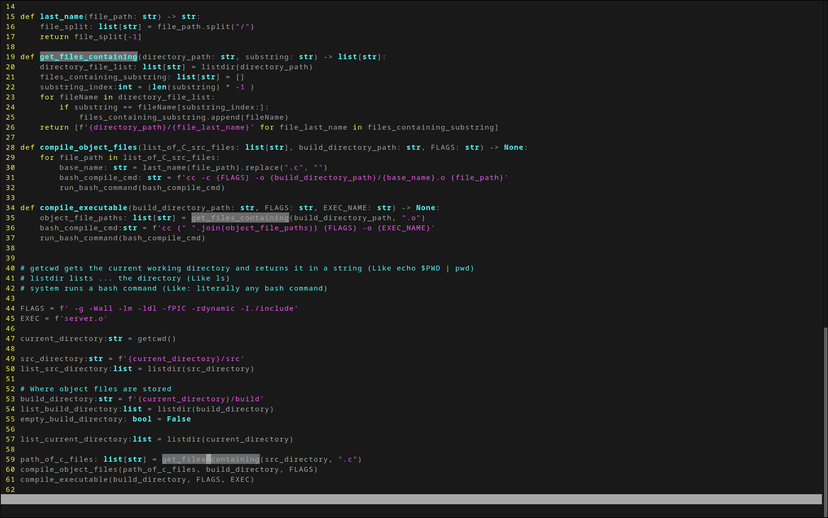Click line number 40 in the gutter

click(x=9, y=268)
